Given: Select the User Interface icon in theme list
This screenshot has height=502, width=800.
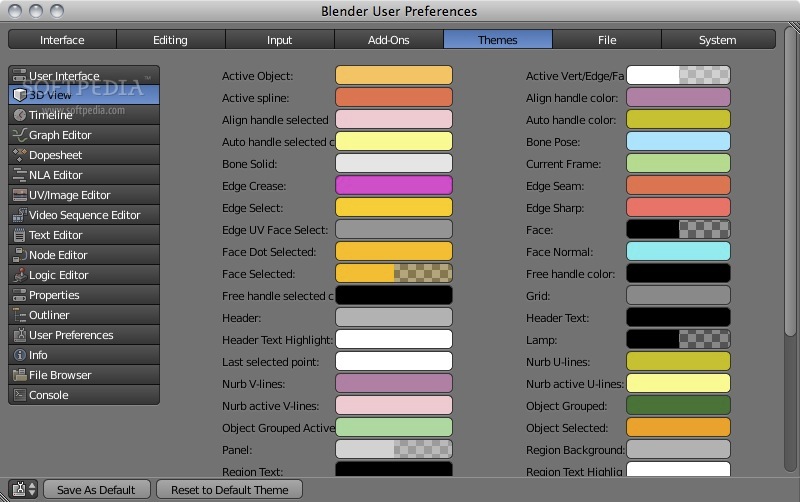Looking at the screenshot, I should click(19, 76).
